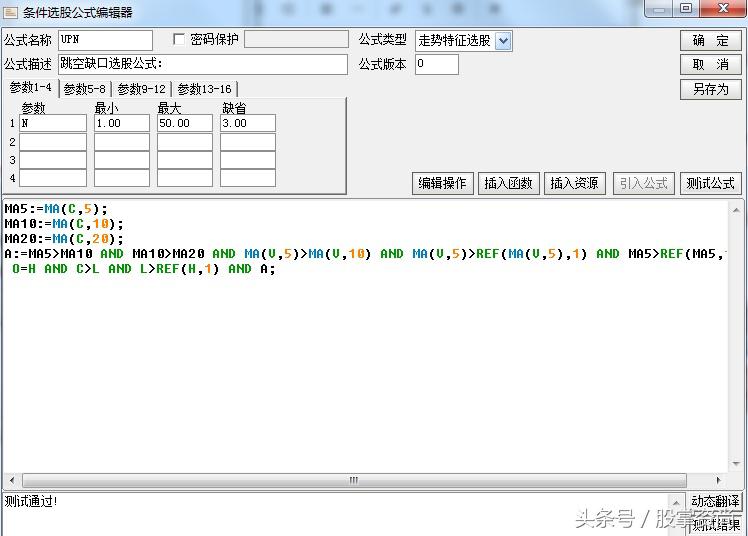Switch to 参数13-16 tab
This screenshot has height=536, width=748.
point(204,89)
